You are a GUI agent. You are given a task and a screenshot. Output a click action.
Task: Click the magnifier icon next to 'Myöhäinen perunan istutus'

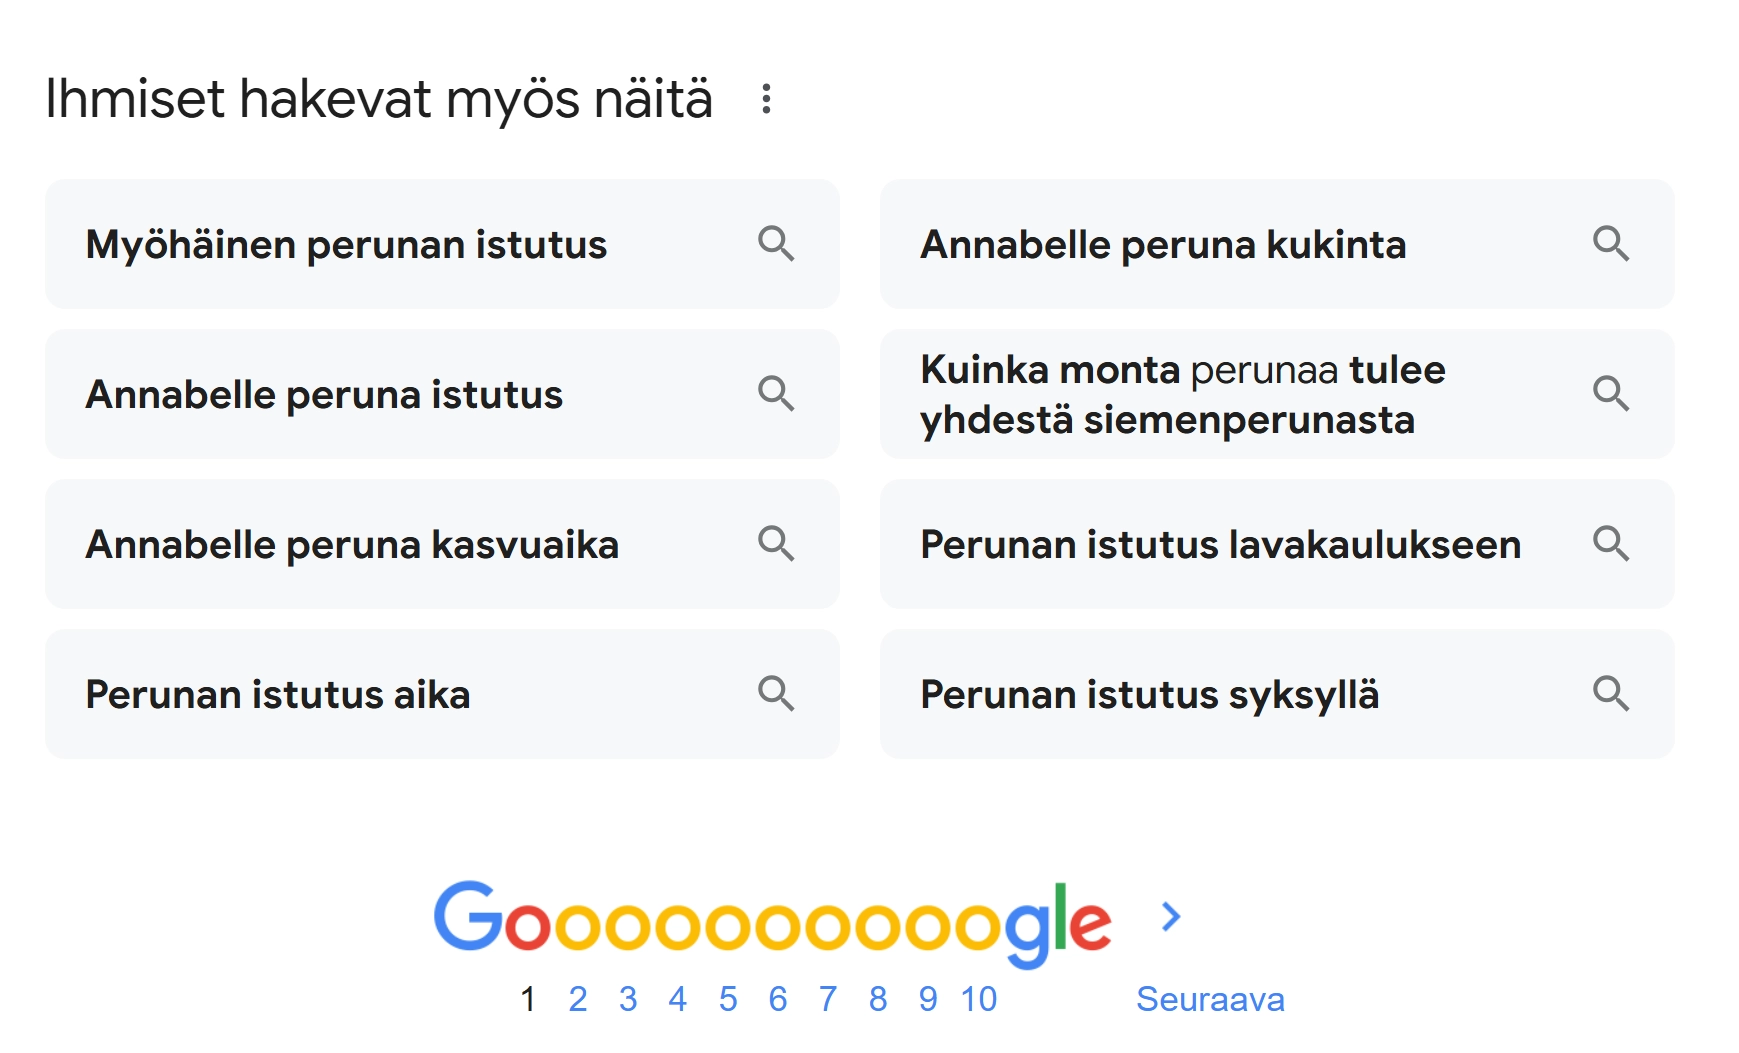tap(777, 245)
